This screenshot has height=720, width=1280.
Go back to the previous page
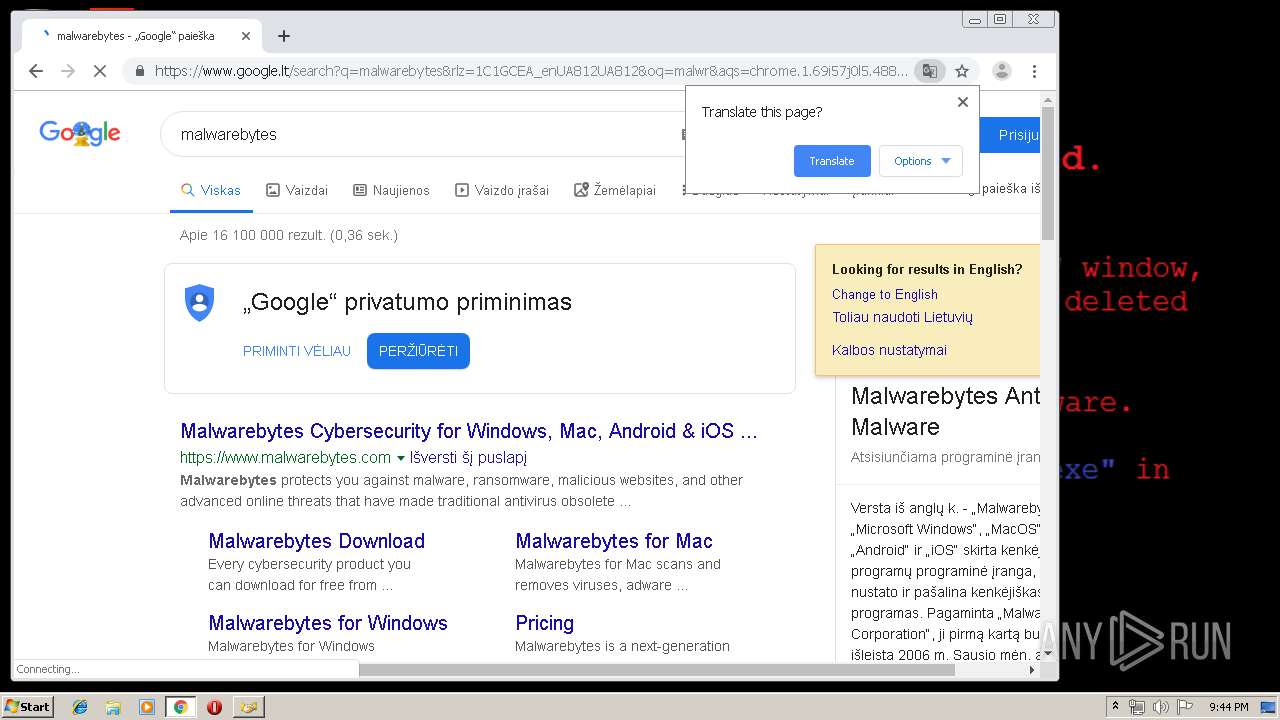click(36, 71)
